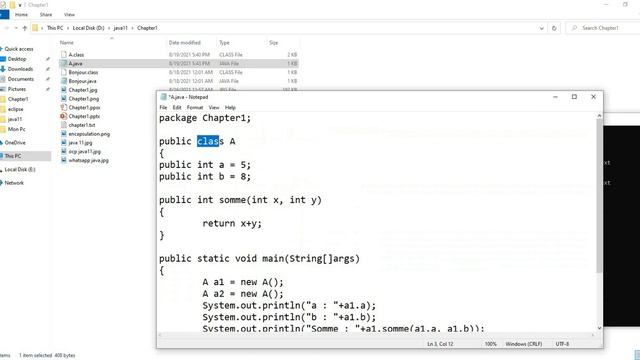Click UTF-8 encoding in Notepad status bar
Image resolution: width=640 pixels, height=360 pixels.
click(x=562, y=344)
